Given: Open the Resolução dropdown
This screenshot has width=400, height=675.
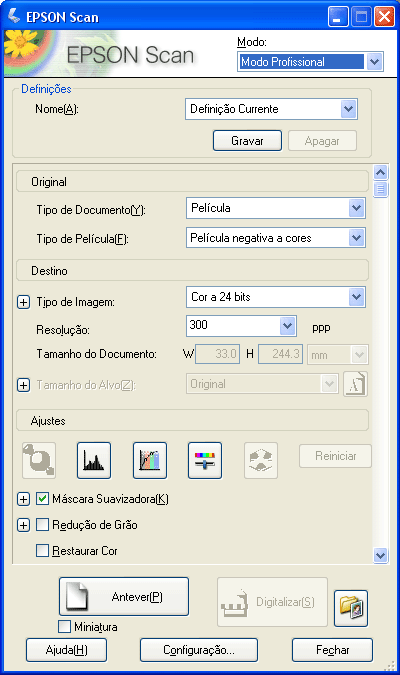Looking at the screenshot, I should coord(288,326).
